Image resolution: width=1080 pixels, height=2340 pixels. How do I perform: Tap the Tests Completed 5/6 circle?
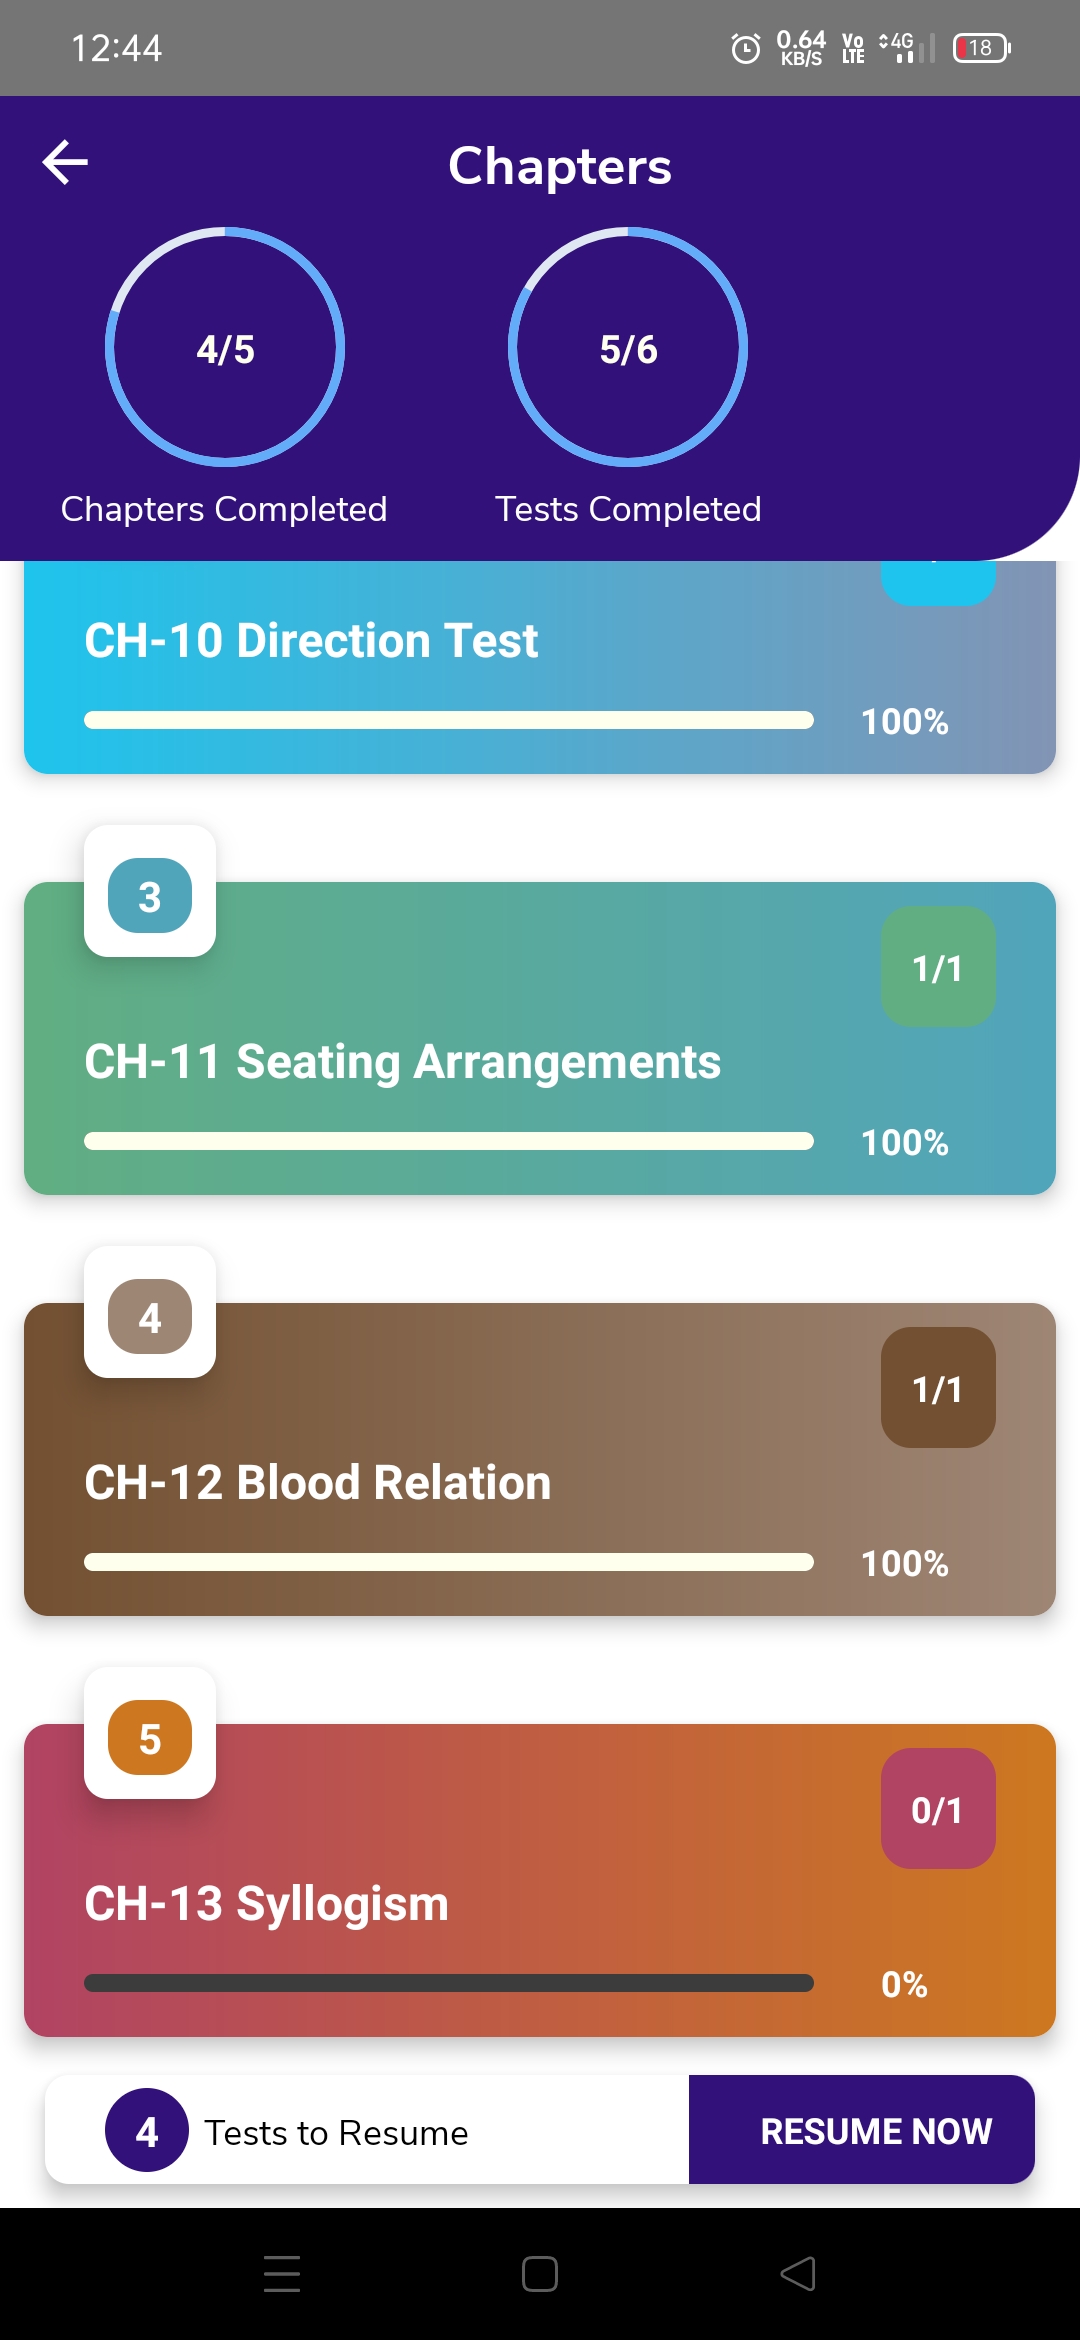(x=628, y=348)
